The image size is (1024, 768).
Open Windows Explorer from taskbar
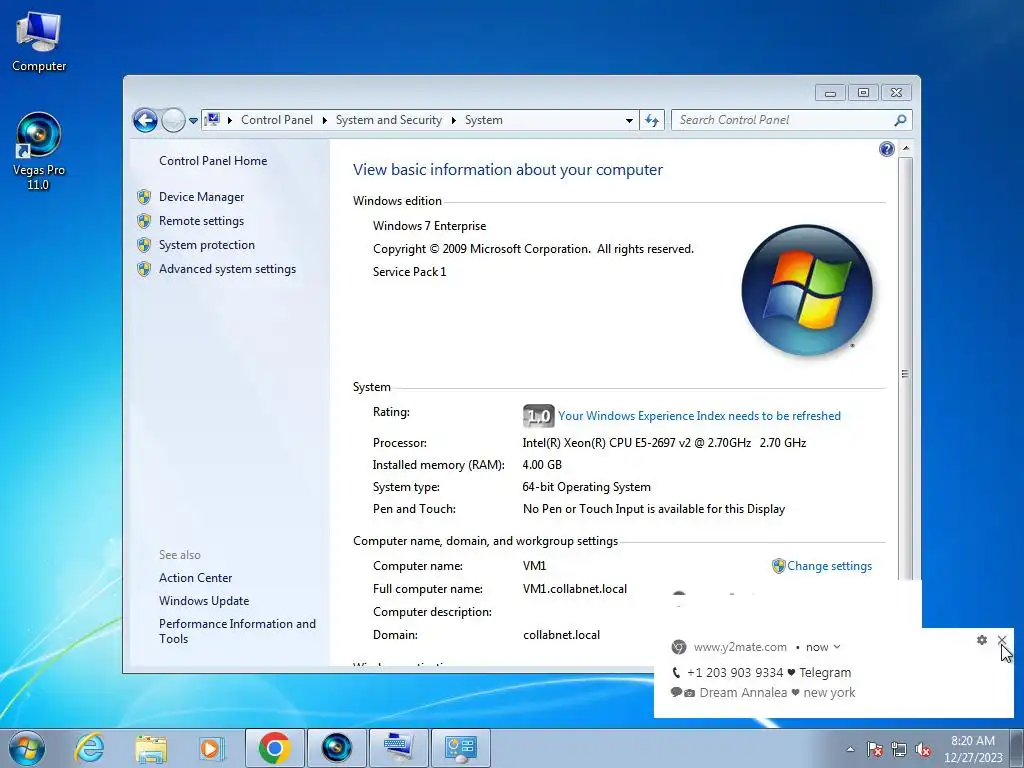pos(151,748)
